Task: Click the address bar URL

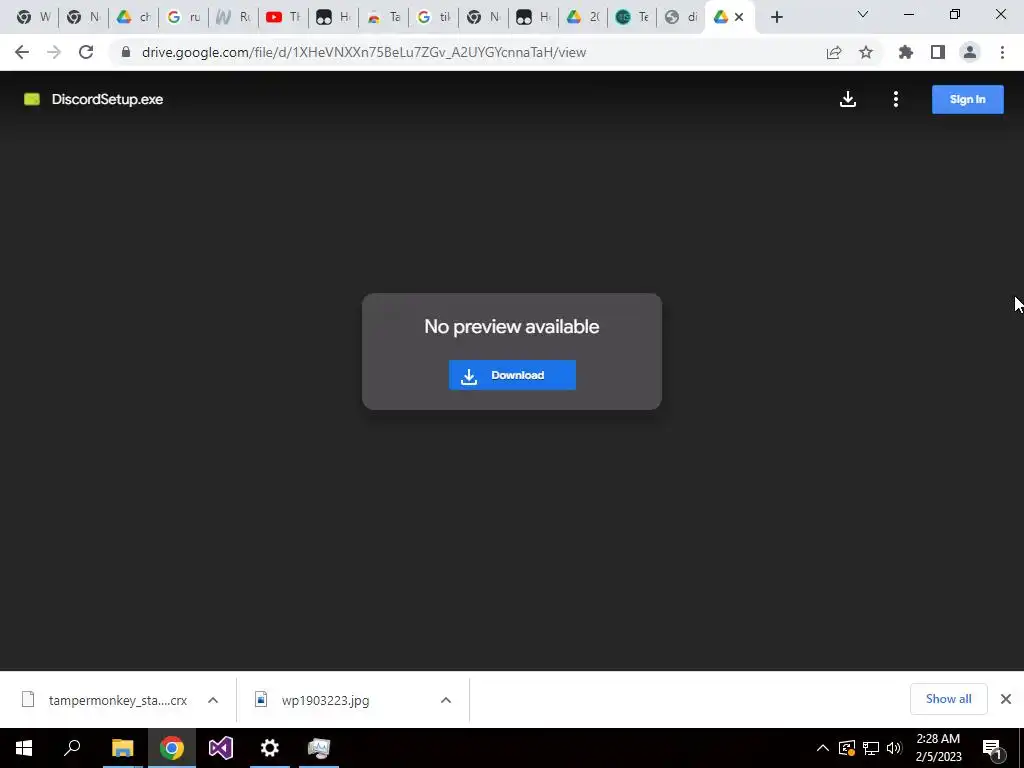Action: coord(364,52)
